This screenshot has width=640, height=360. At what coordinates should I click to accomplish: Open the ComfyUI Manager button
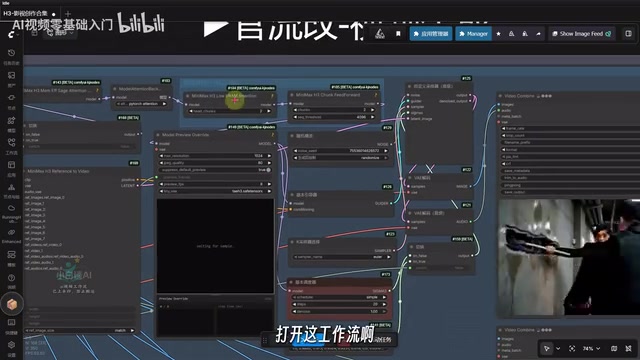[x=473, y=34]
